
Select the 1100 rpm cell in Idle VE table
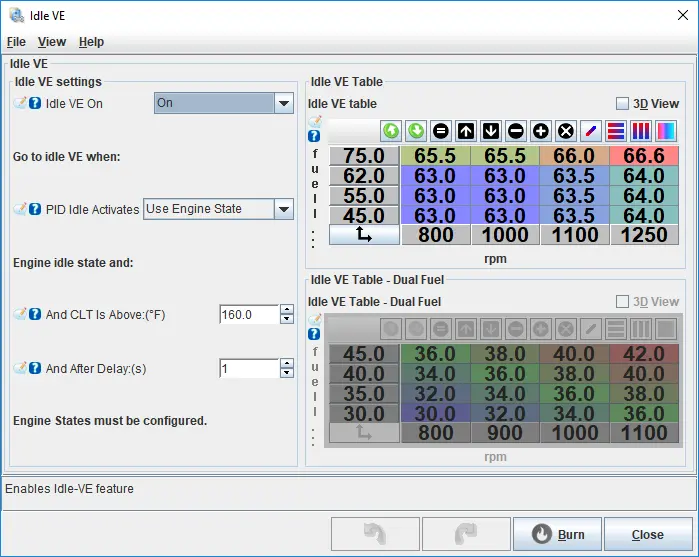(575, 235)
